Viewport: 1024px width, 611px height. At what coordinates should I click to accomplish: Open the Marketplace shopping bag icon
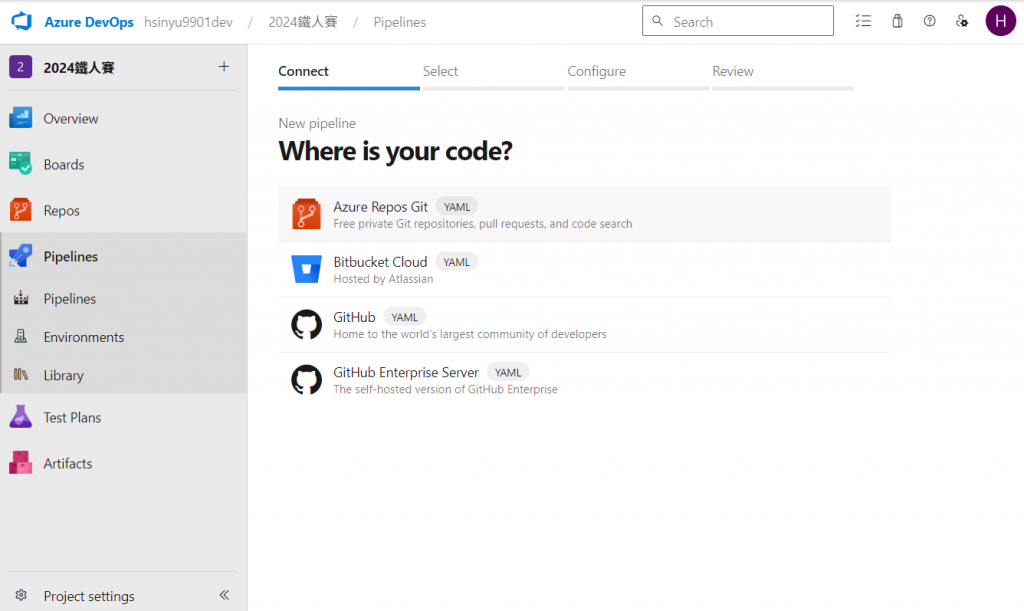[x=897, y=21]
